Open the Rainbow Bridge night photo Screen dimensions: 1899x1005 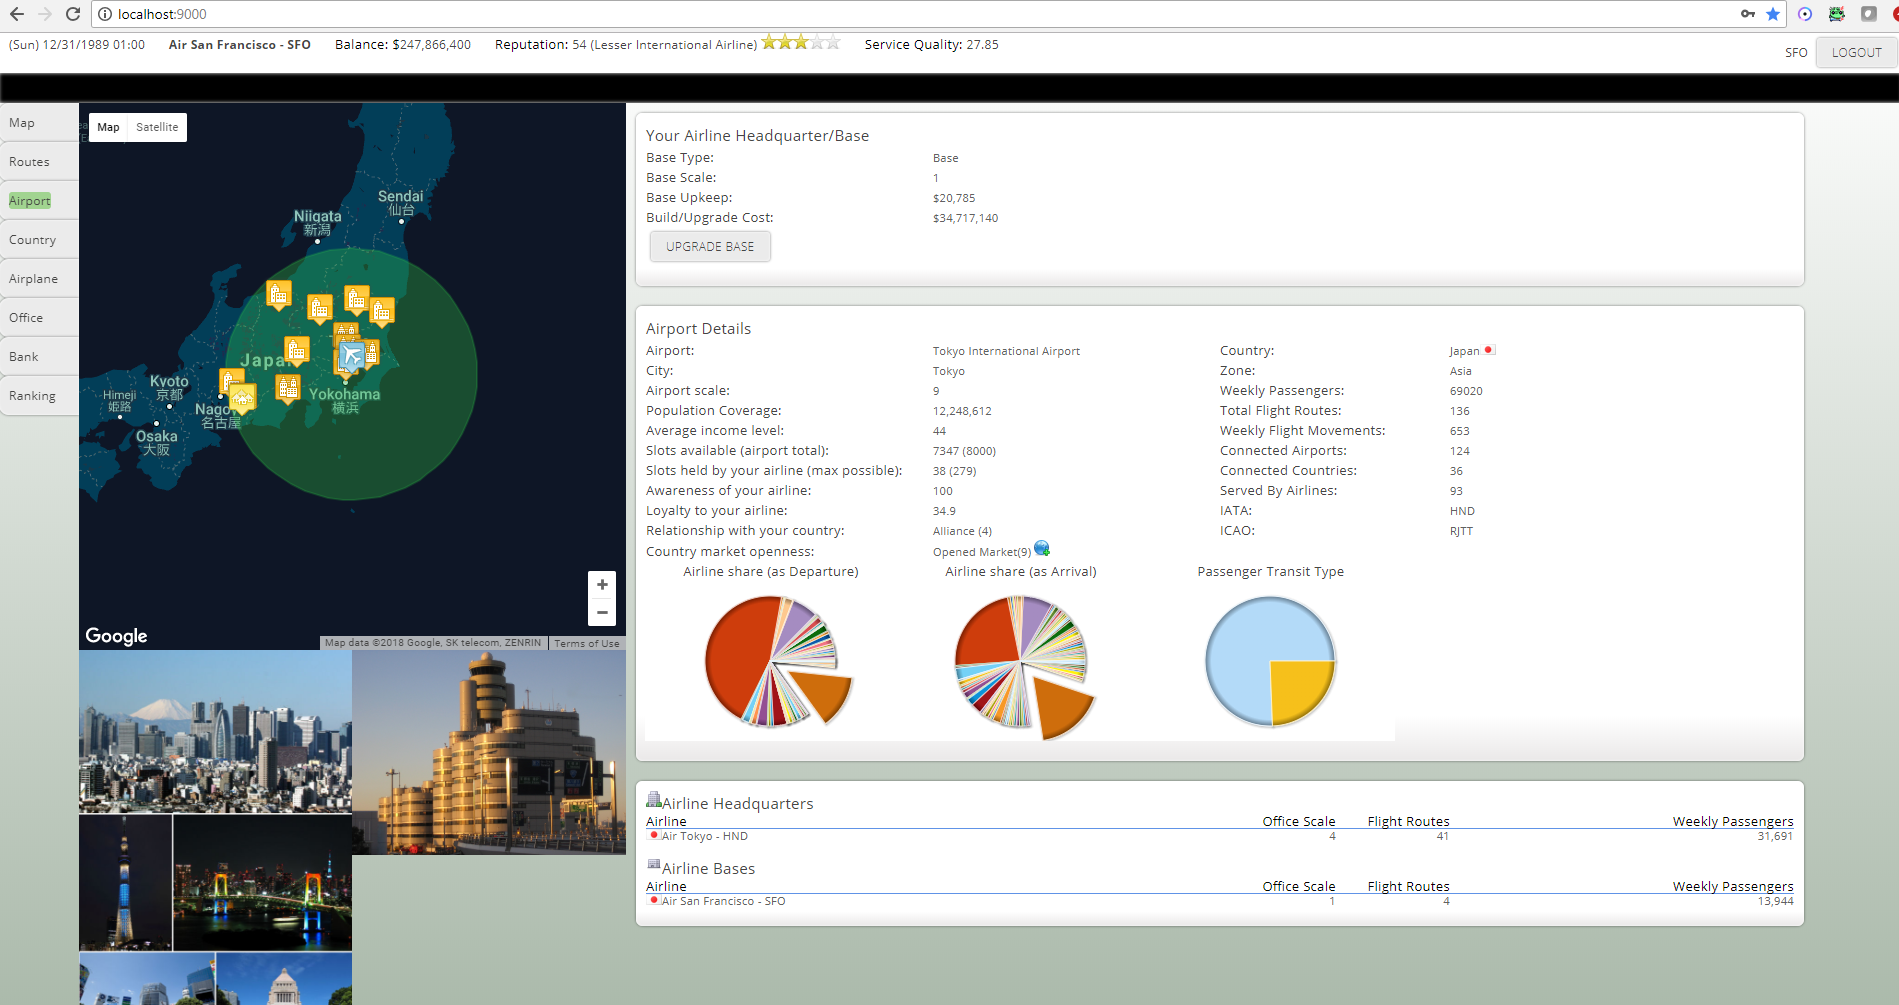pyautogui.click(x=263, y=882)
